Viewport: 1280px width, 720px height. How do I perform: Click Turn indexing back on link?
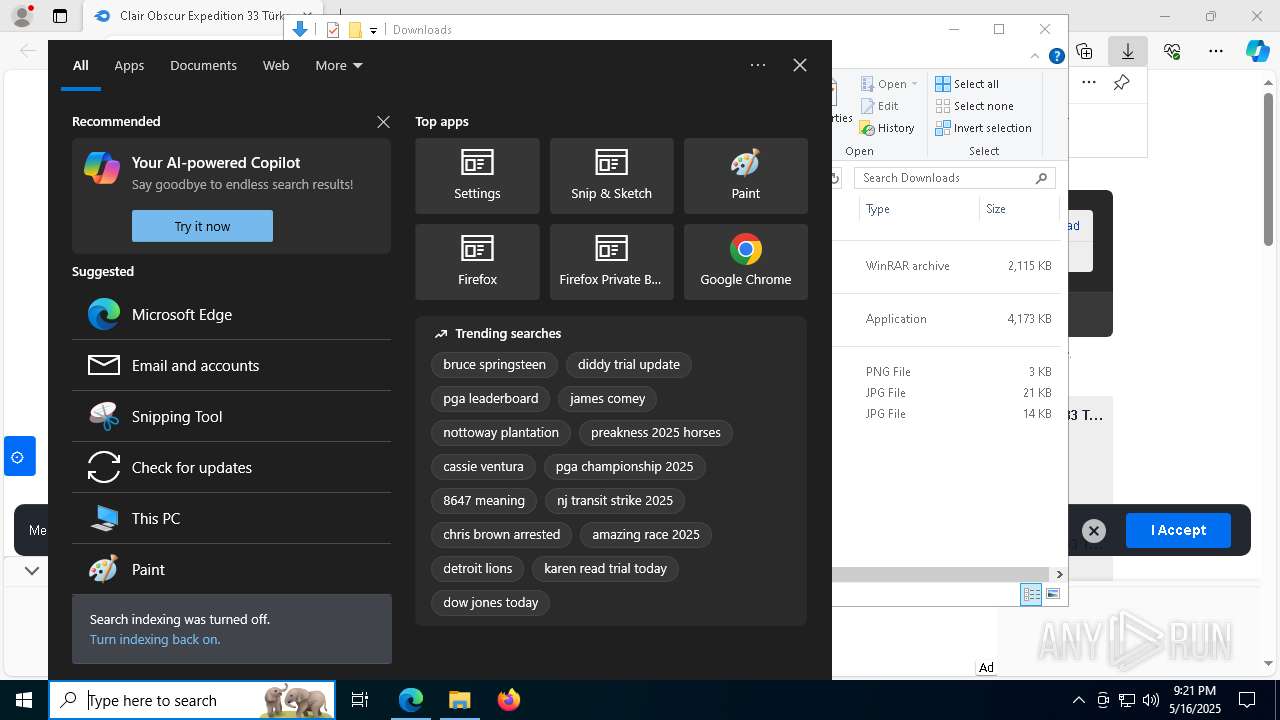155,639
